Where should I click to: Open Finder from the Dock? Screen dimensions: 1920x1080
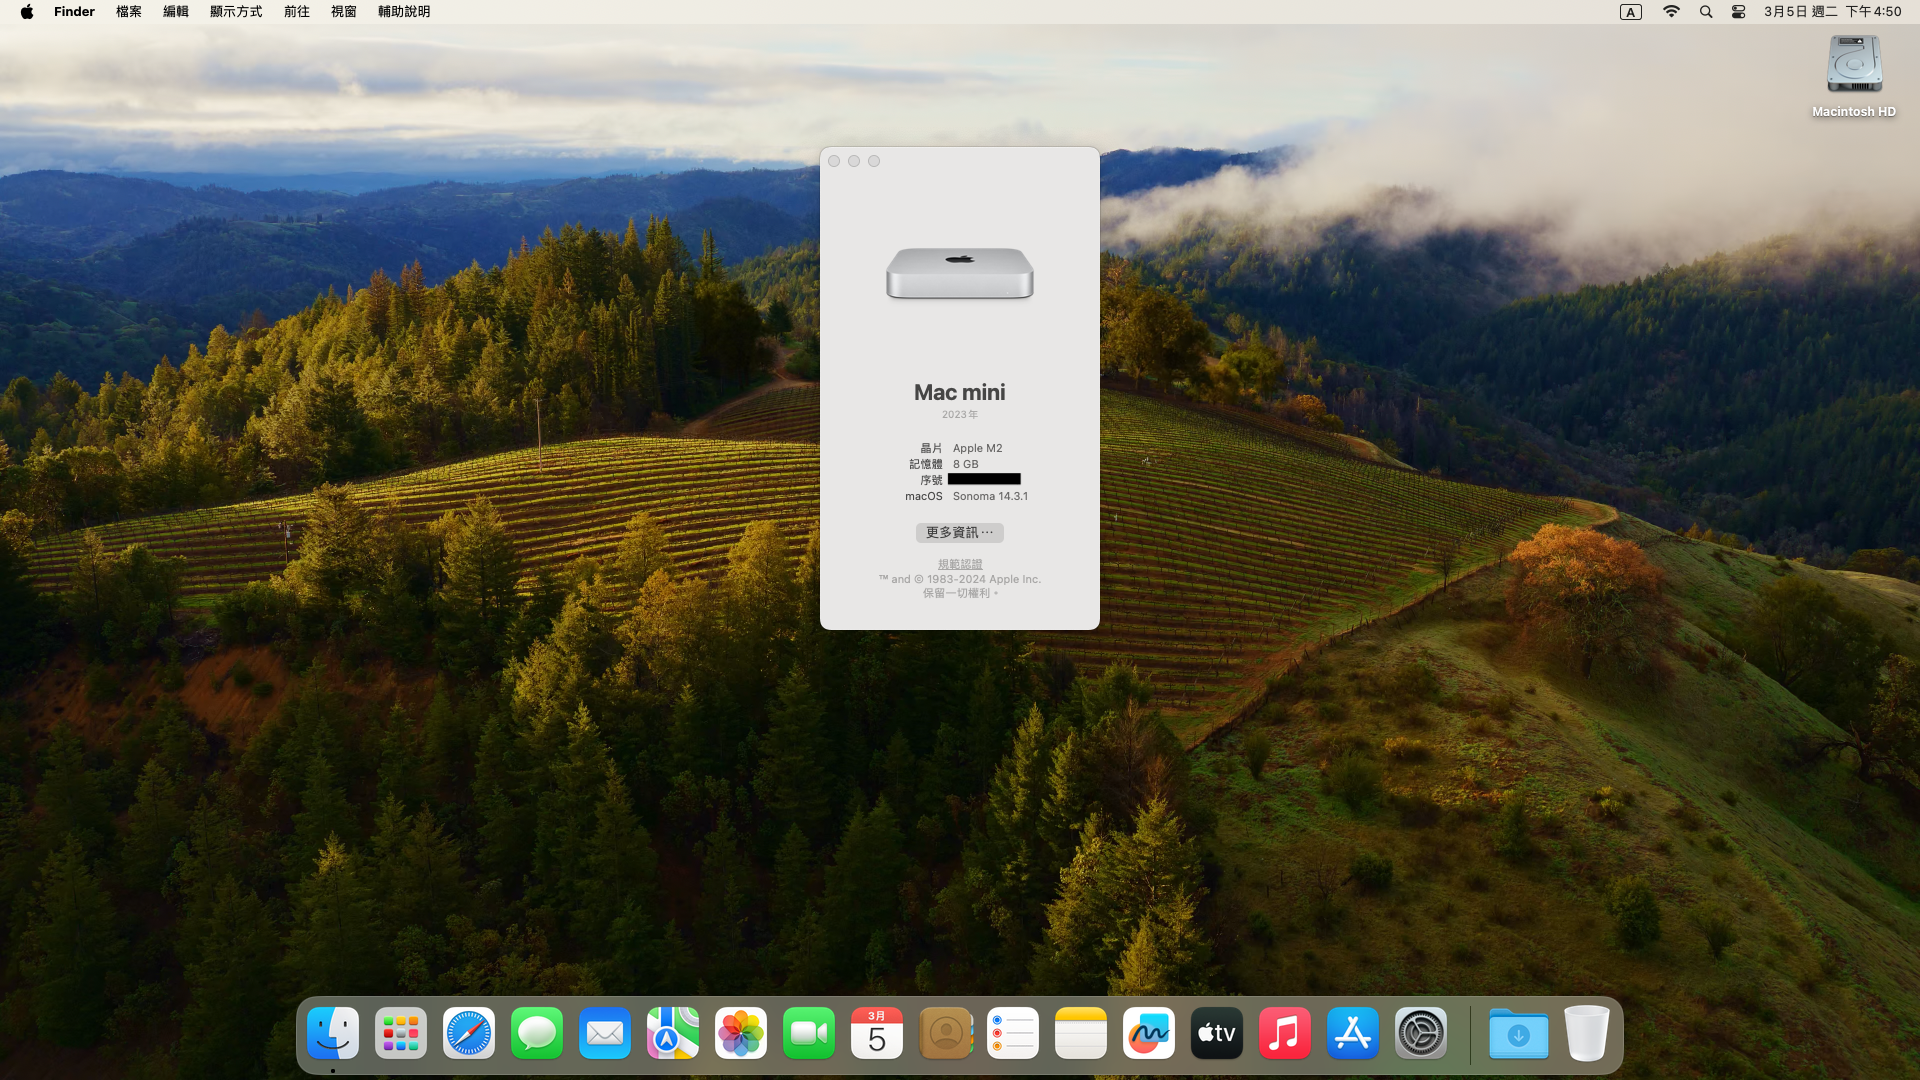tap(333, 1033)
